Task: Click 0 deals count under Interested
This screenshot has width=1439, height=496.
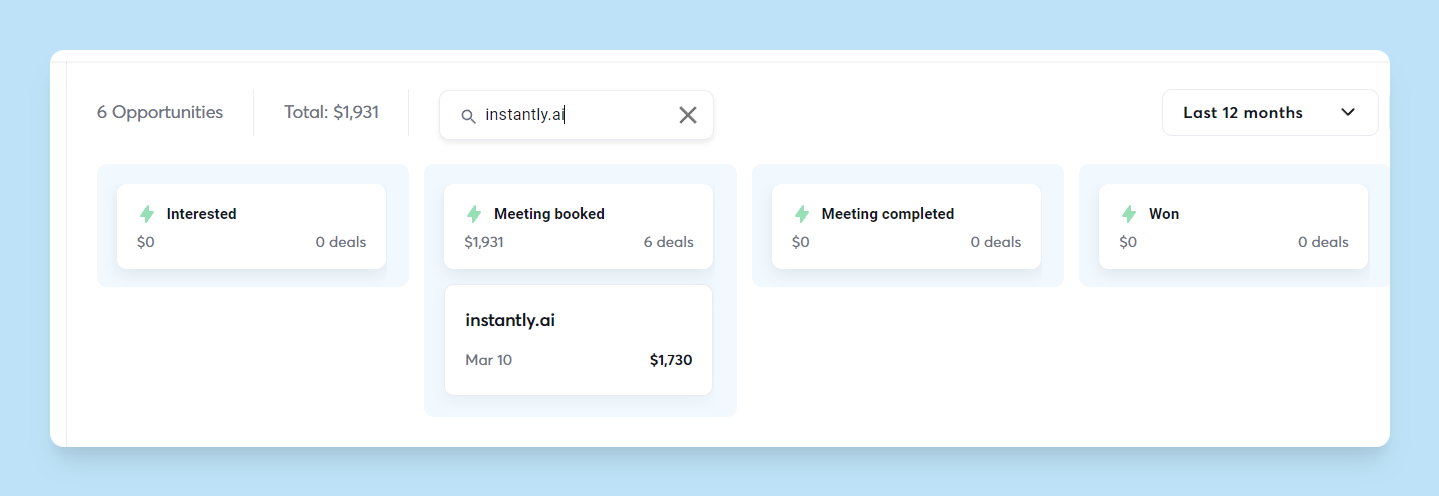Action: tap(341, 242)
